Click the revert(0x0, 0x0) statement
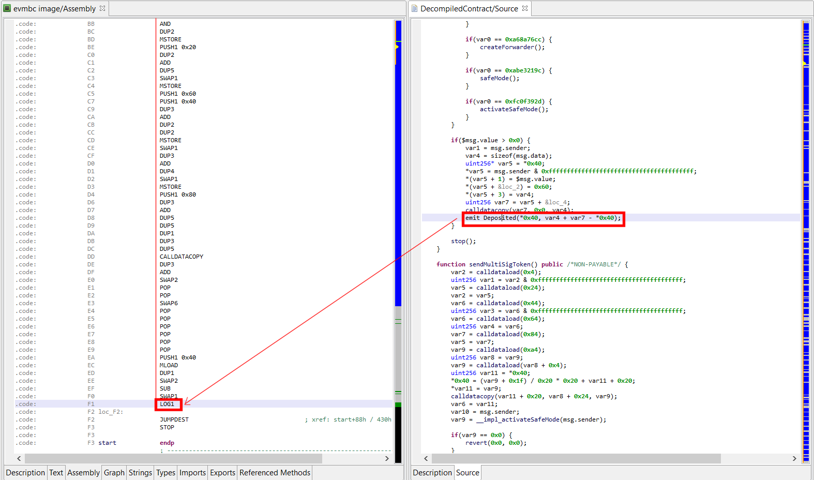814x480 pixels. click(496, 443)
